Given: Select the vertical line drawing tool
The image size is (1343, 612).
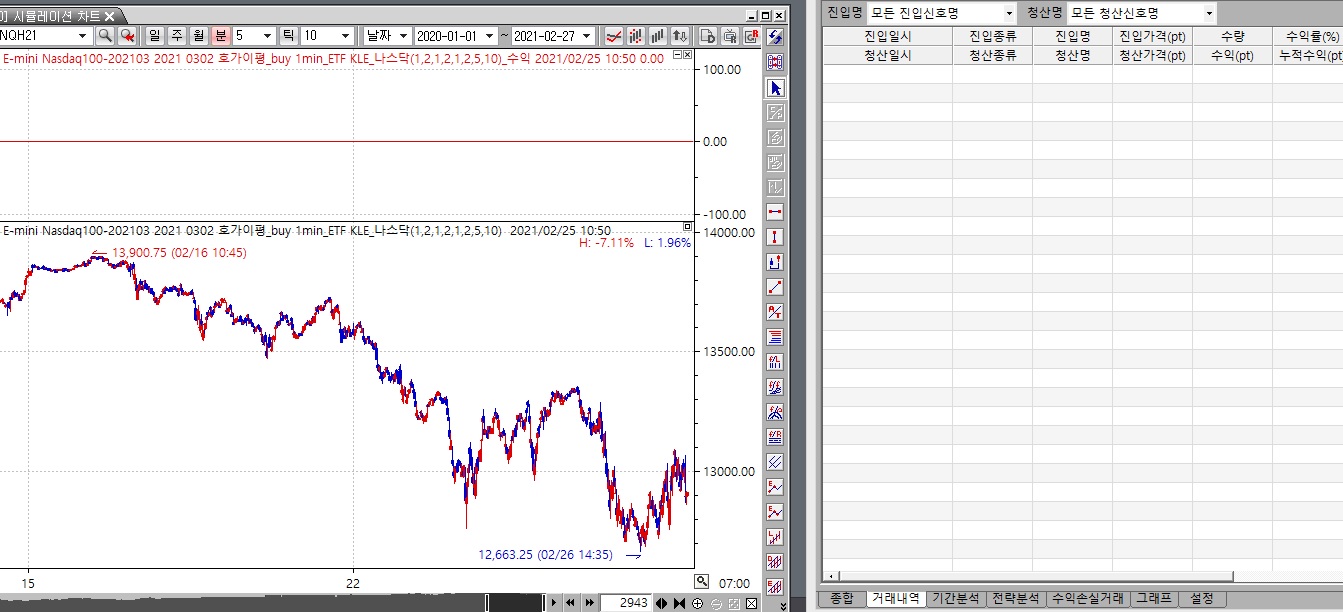Looking at the screenshot, I should [x=775, y=238].
